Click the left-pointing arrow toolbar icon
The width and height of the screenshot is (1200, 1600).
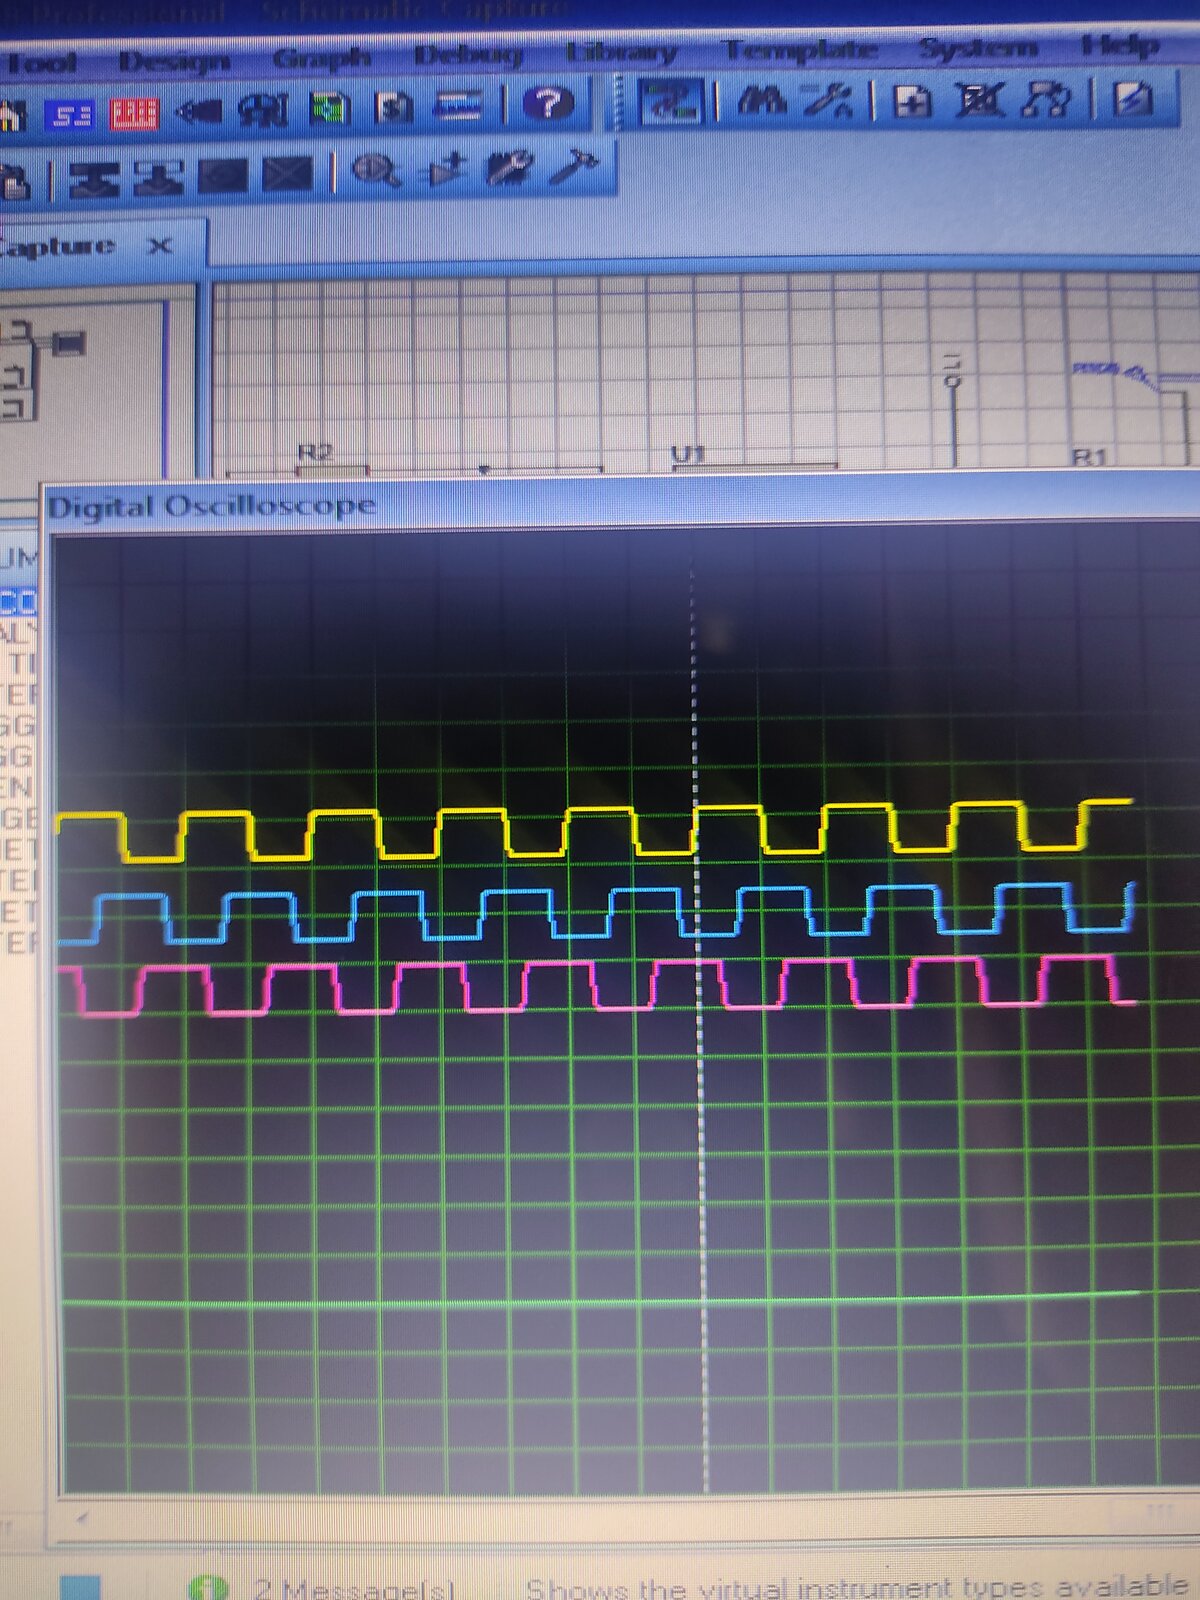click(x=197, y=112)
